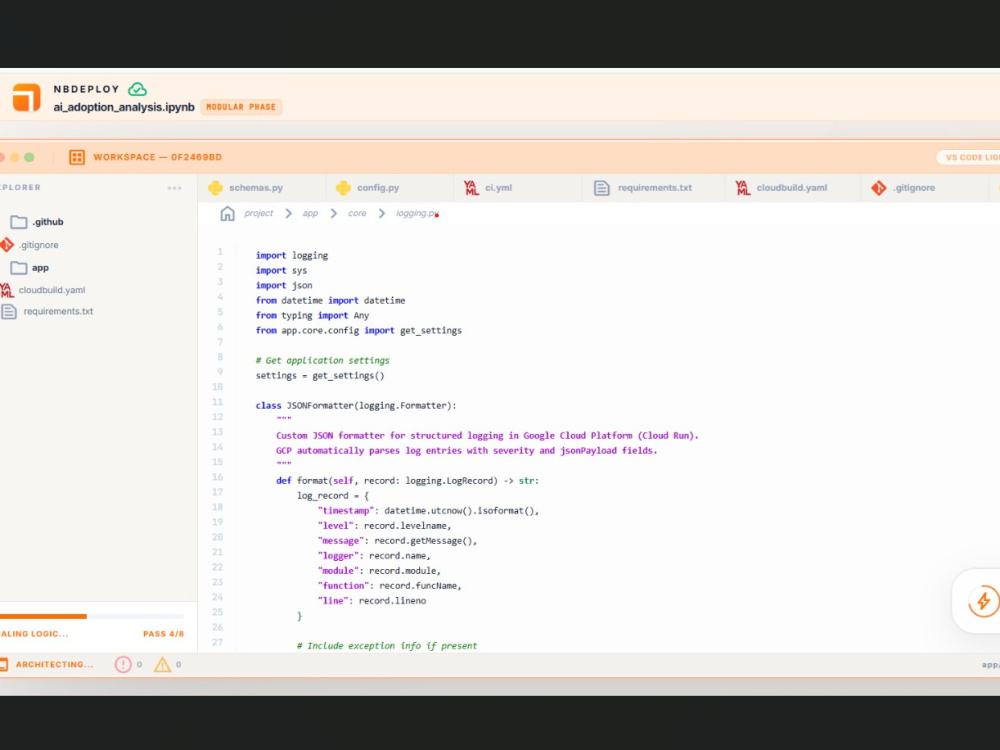This screenshot has width=1000, height=750.
Task: Click the '# Include exception info if present' comment
Action: click(x=386, y=645)
